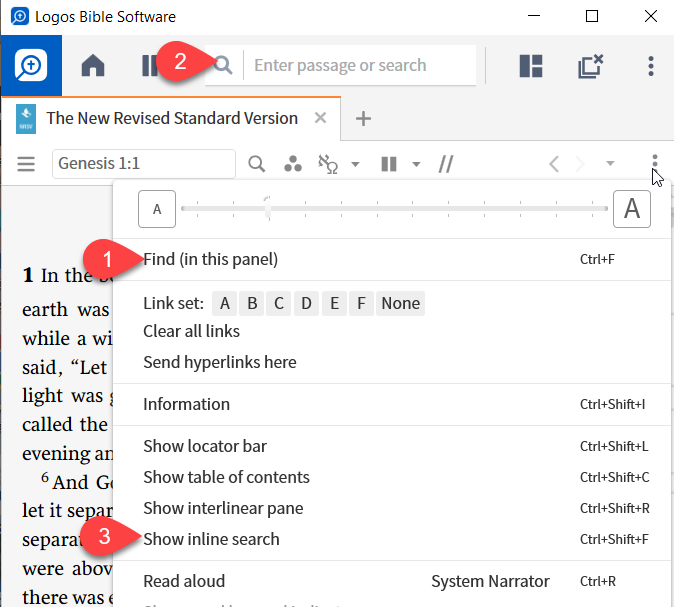Image resolution: width=674 pixels, height=607 pixels.
Task: Choose Find (in this panel)
Action: pos(210,259)
